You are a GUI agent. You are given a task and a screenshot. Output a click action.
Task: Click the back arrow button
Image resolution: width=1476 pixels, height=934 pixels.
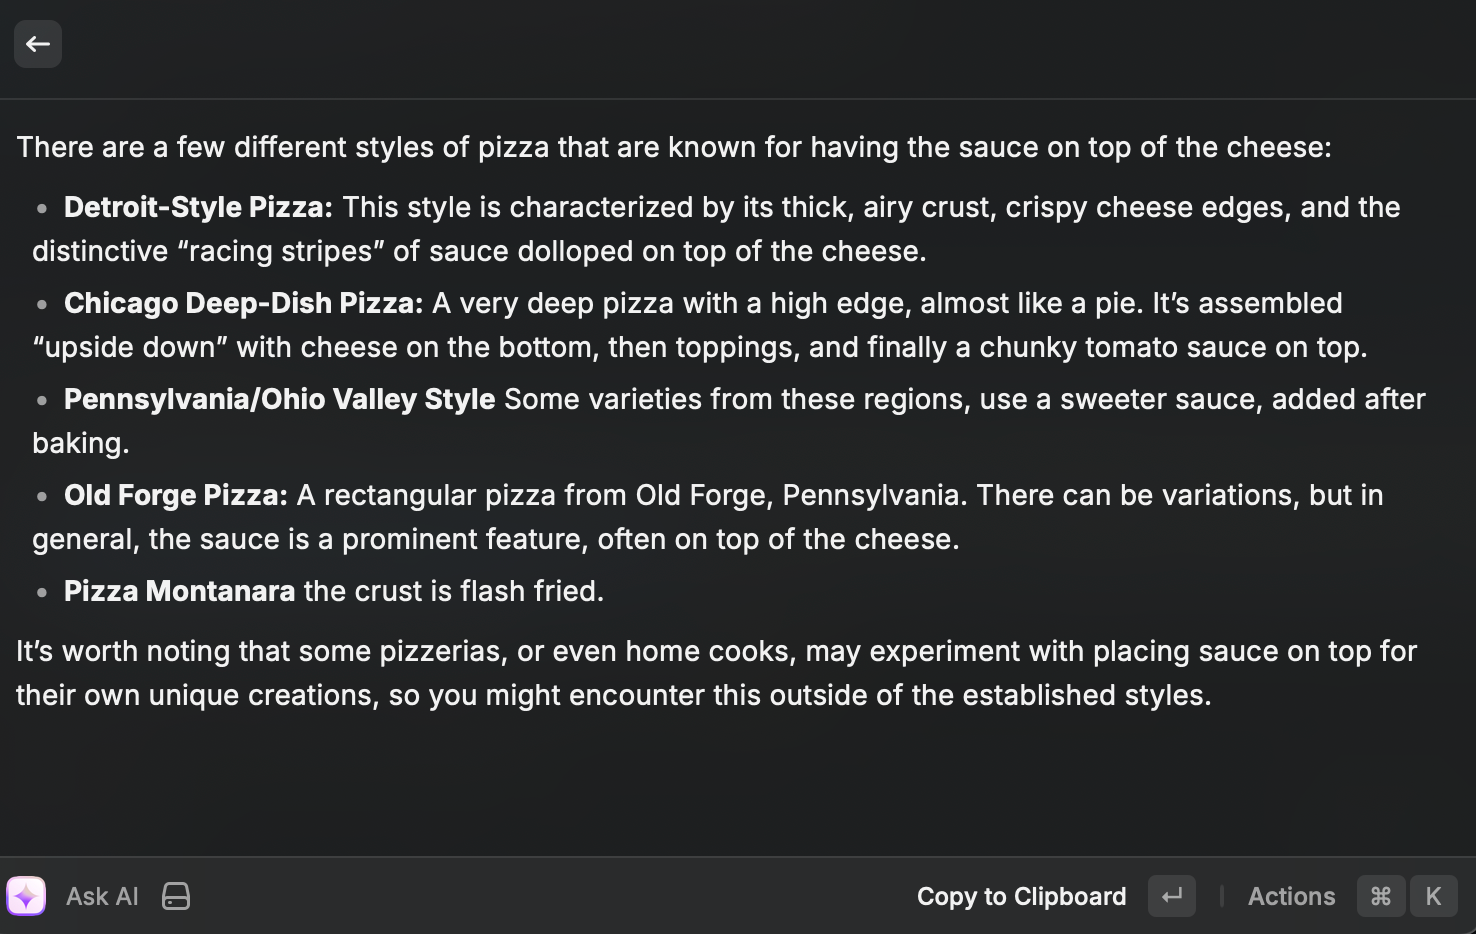pos(38,44)
